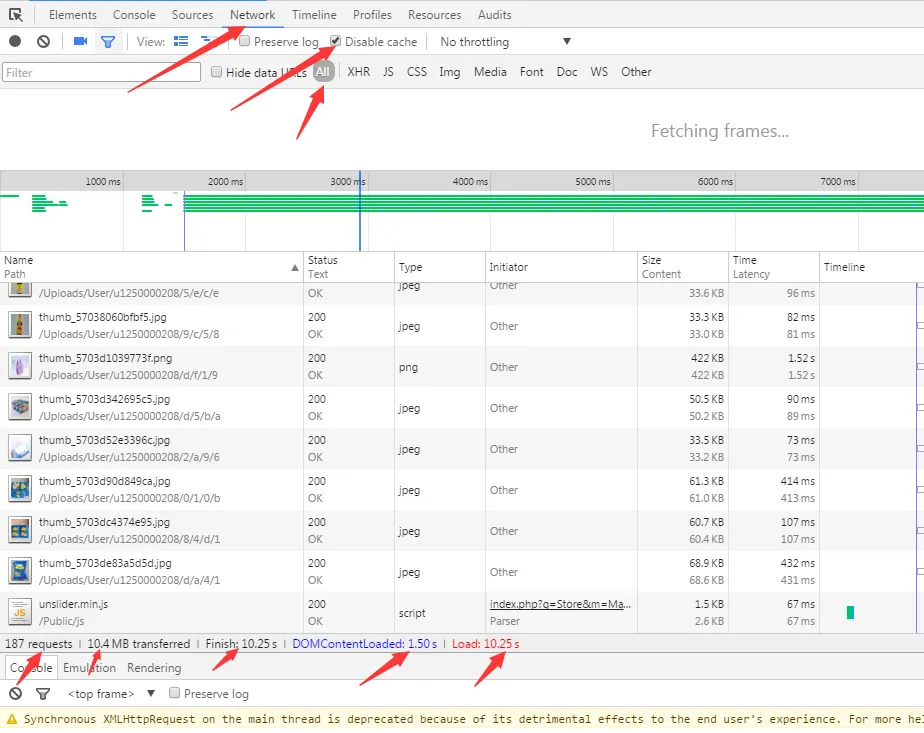This screenshot has width=924, height=733.
Task: Click the thumb_5703d90d849ca.jpg thumbnail
Action: pyautogui.click(x=20, y=489)
